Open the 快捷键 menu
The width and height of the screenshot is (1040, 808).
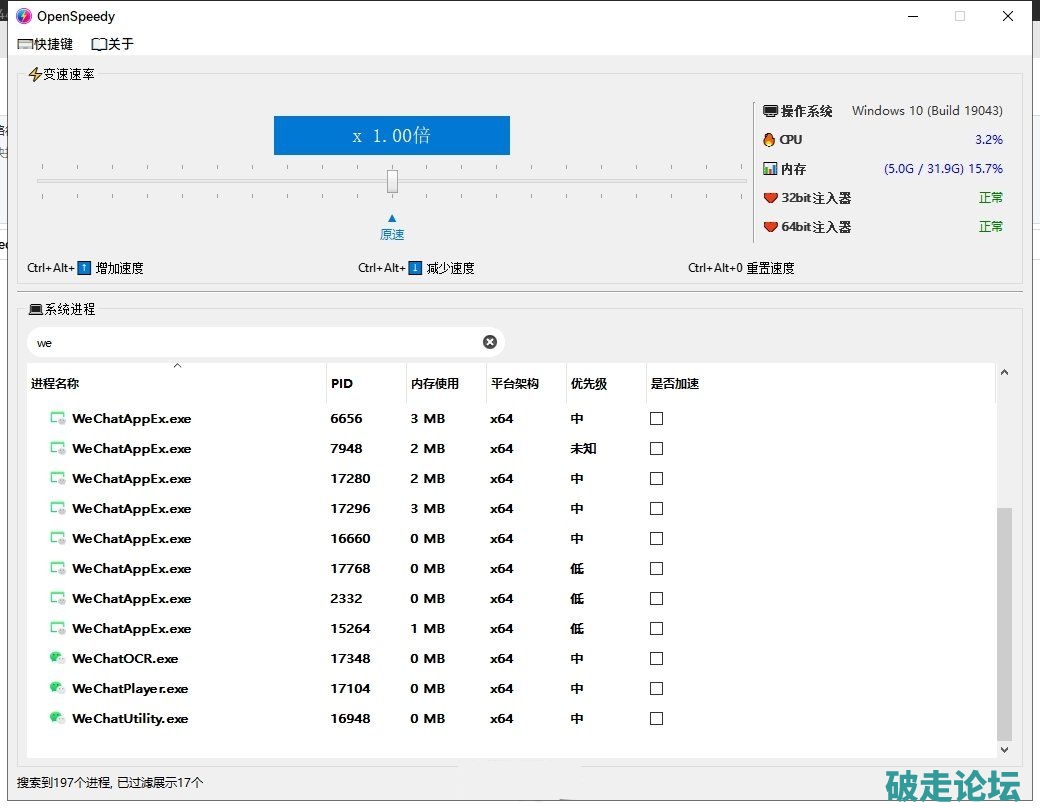coord(45,44)
